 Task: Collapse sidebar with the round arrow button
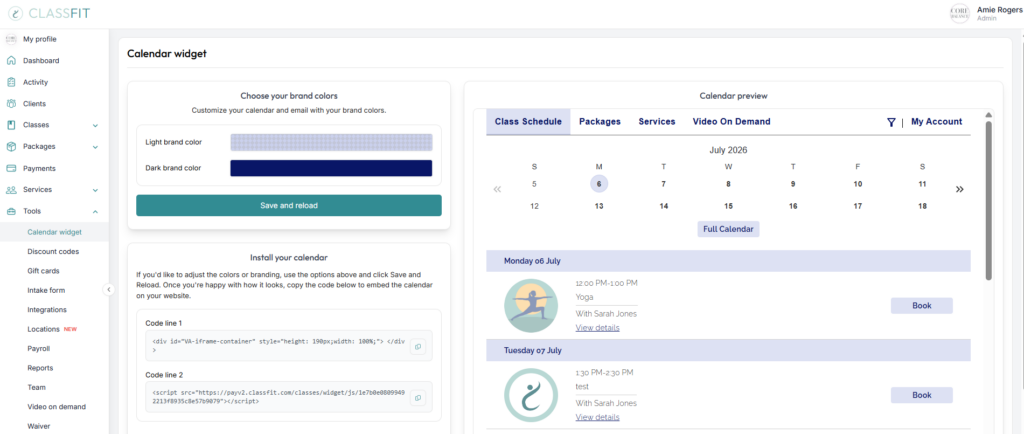click(109, 289)
